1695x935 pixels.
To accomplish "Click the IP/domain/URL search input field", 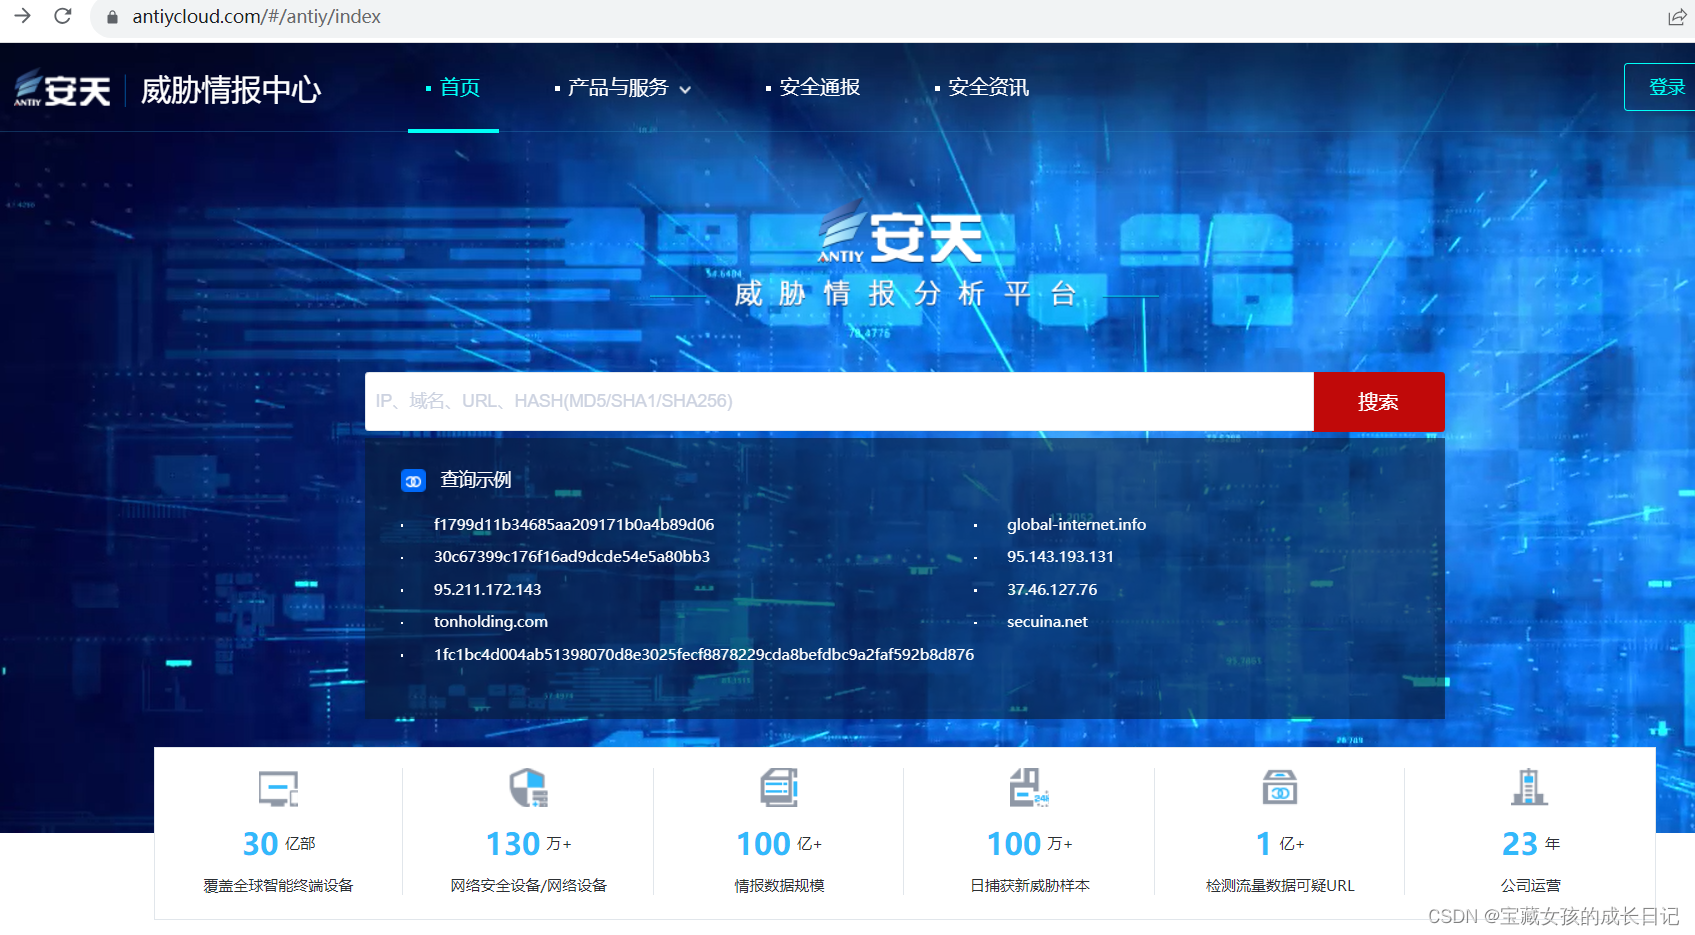I will pos(838,401).
